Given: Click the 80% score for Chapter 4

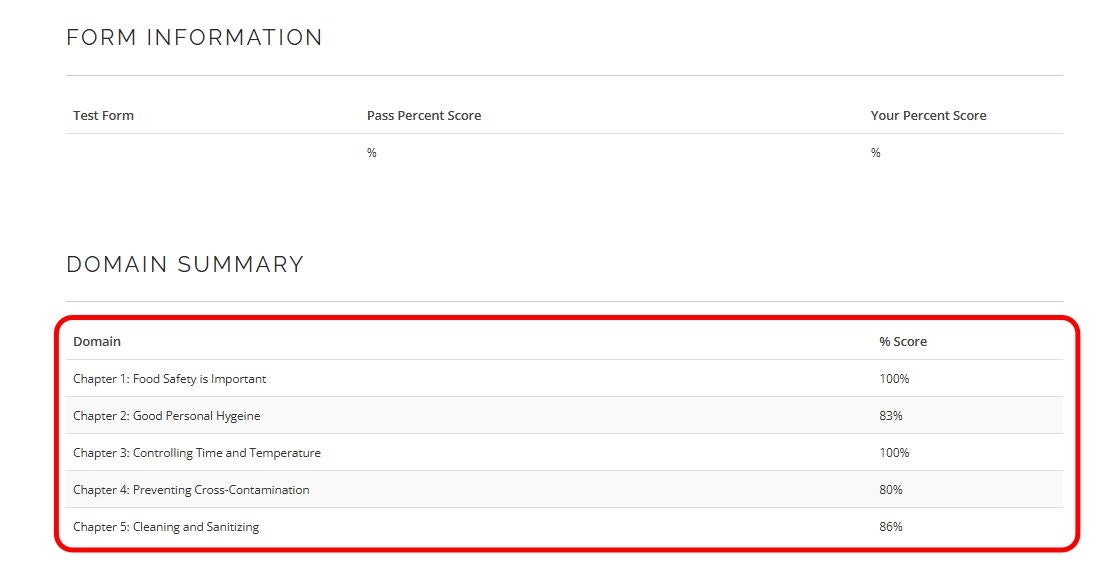Looking at the screenshot, I should coord(891,490).
